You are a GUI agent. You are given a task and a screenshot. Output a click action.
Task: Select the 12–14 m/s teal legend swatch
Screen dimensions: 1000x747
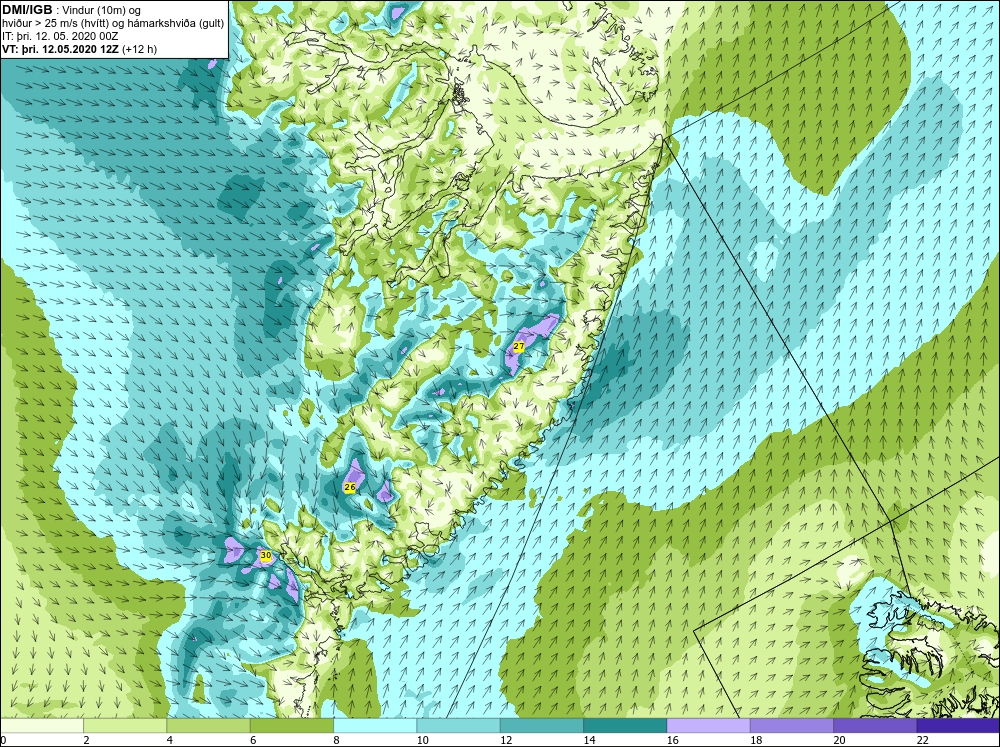tap(541, 725)
